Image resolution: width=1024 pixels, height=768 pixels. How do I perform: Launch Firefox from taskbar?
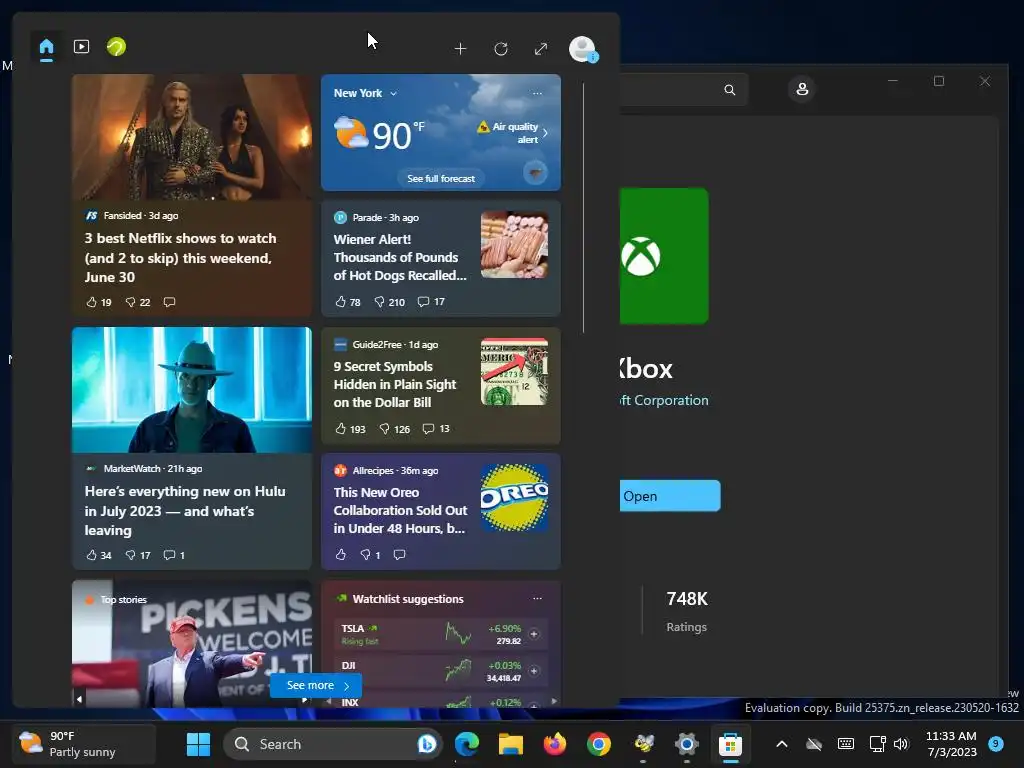click(554, 744)
